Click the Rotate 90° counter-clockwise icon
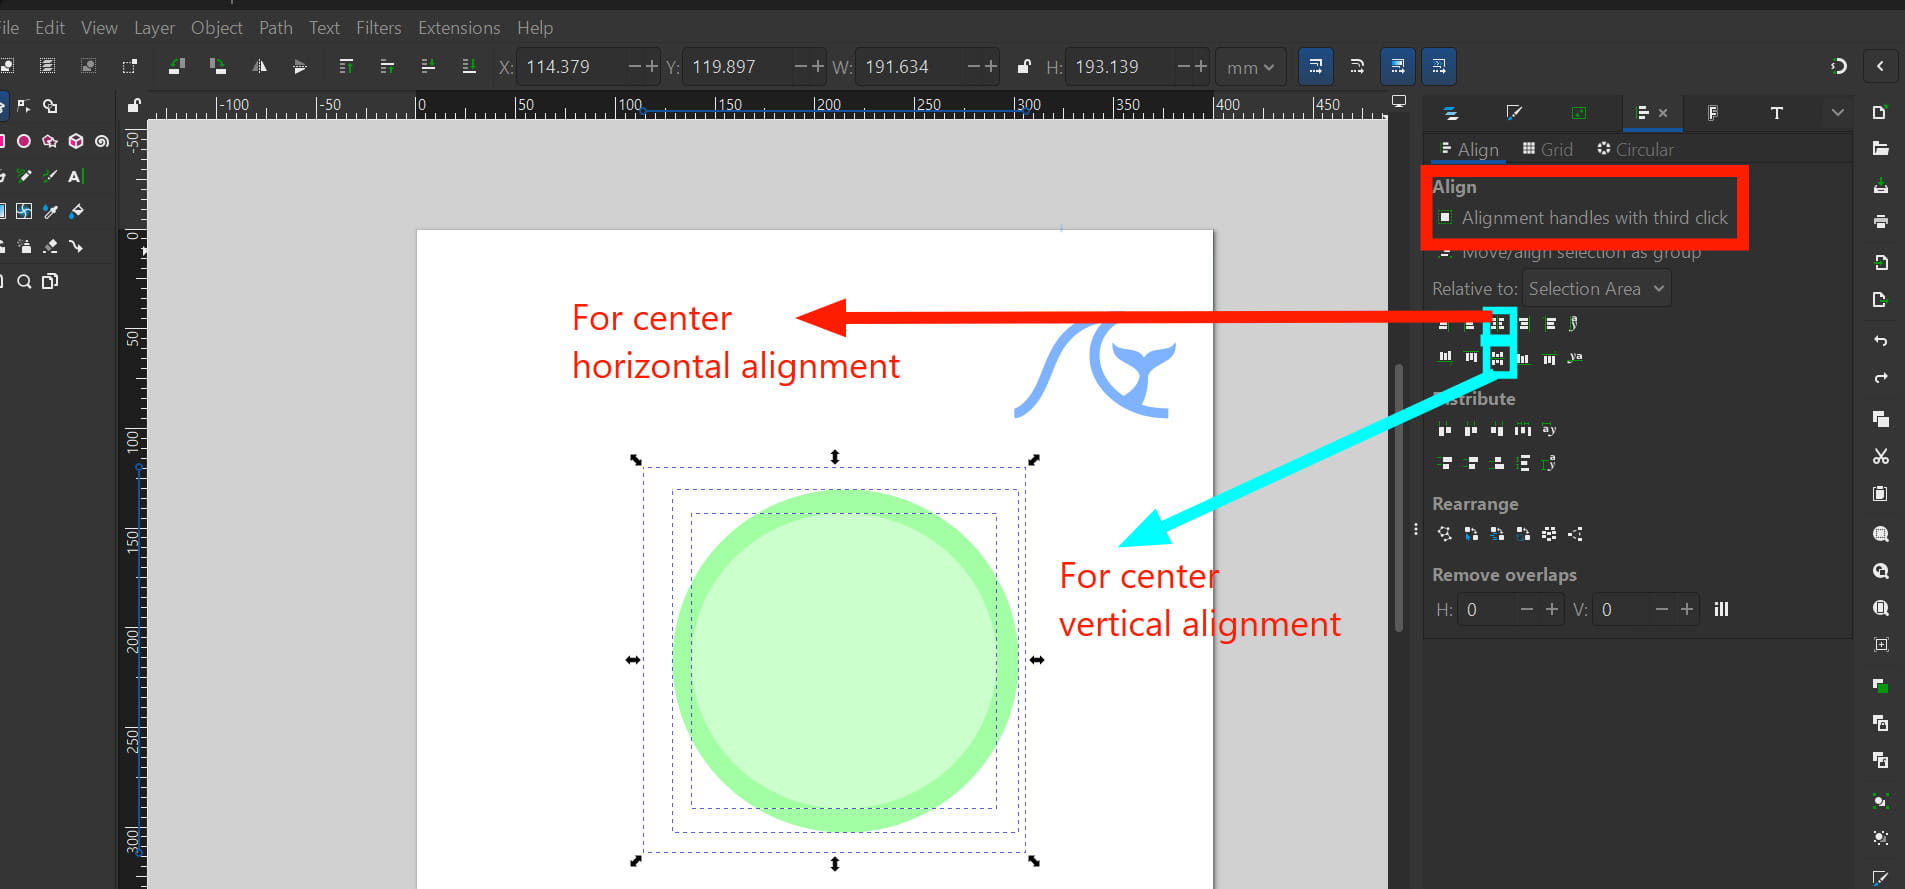Screen dimensions: 1905x889 176,66
